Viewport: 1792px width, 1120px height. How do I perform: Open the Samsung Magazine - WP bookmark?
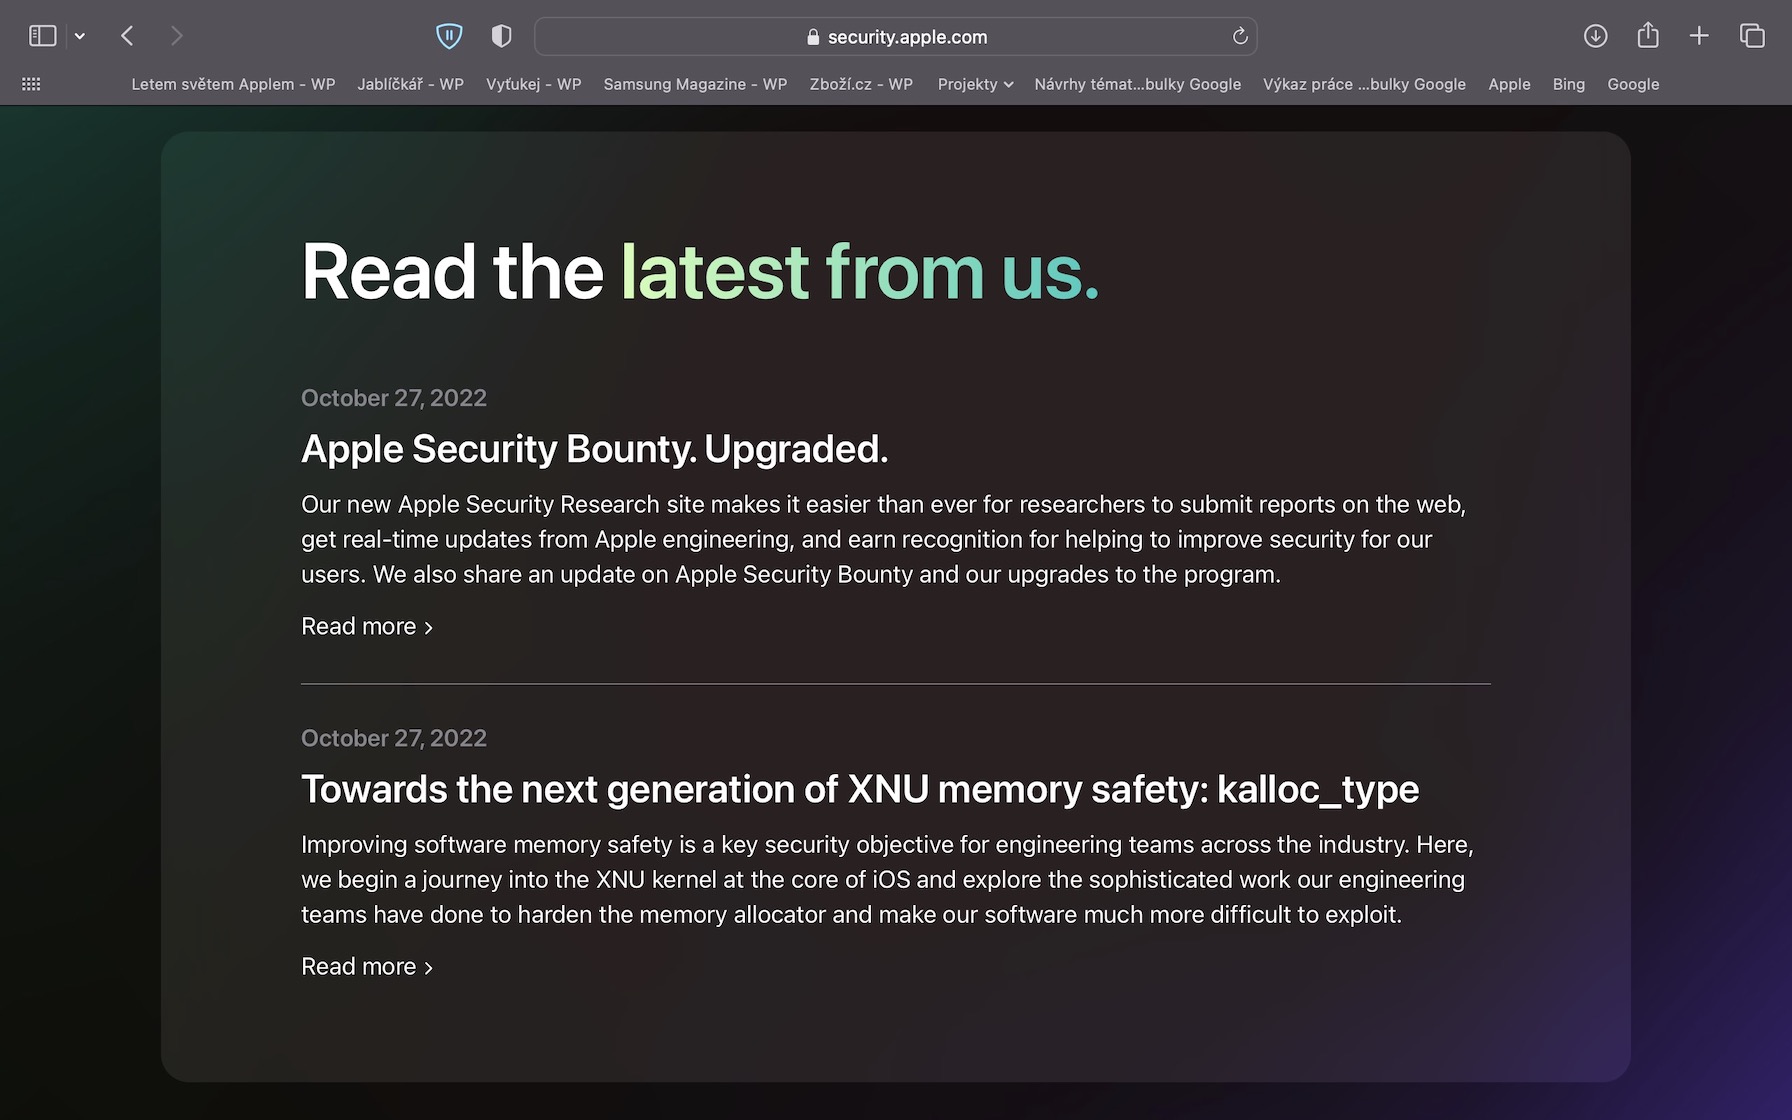pos(695,84)
